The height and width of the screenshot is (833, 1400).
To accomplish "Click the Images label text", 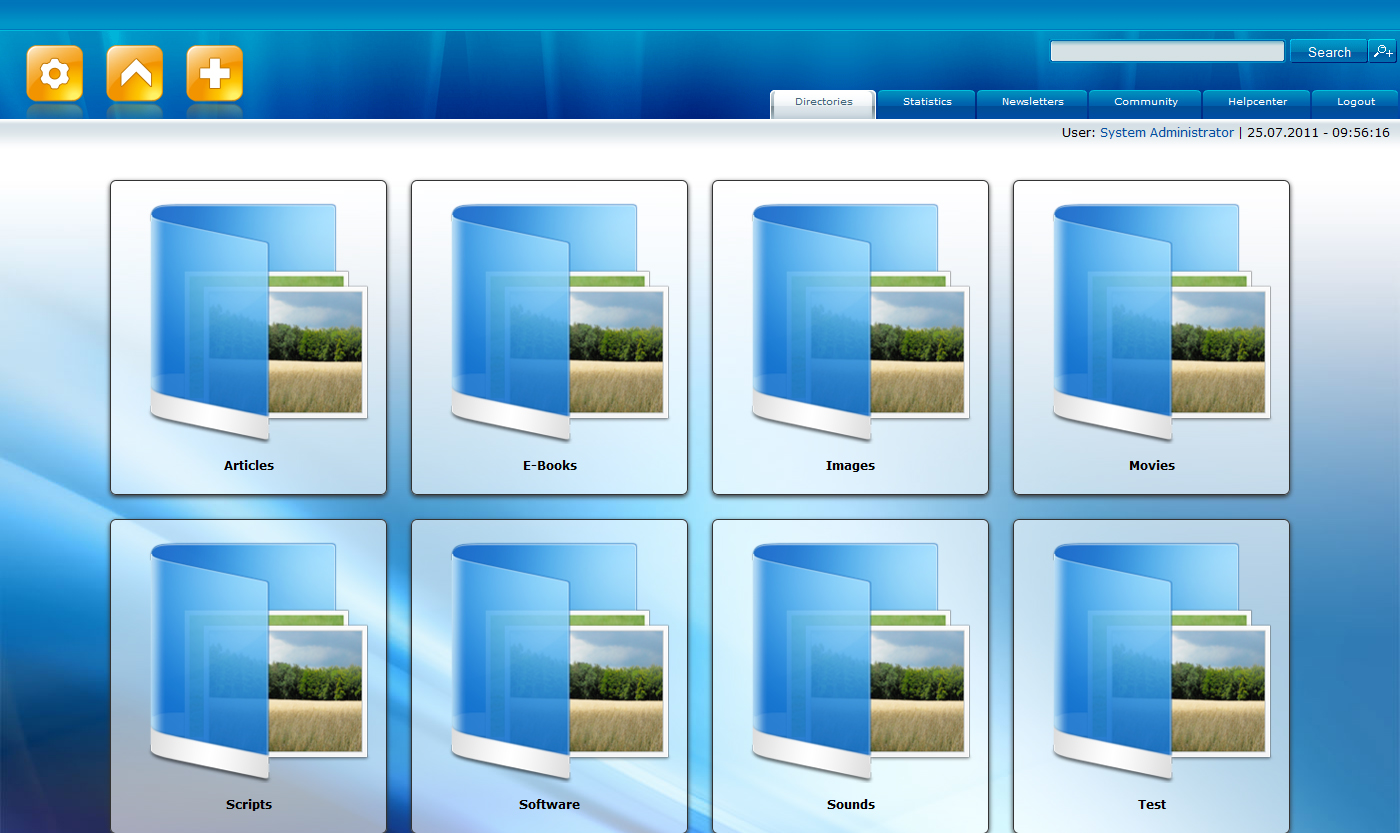I will 851,465.
